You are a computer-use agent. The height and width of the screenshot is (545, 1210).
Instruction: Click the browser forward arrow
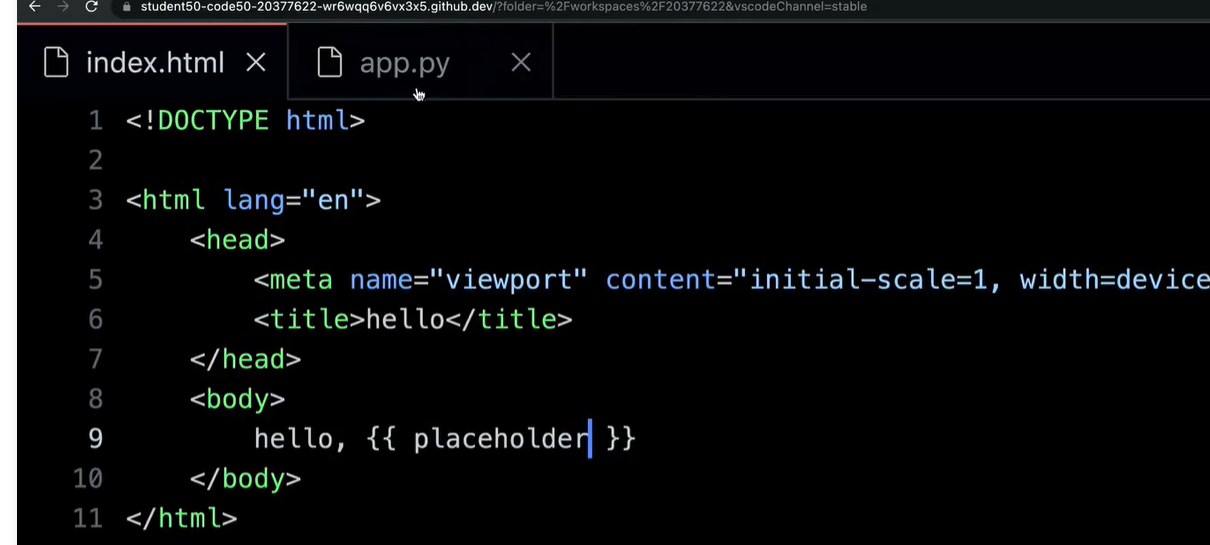[62, 7]
